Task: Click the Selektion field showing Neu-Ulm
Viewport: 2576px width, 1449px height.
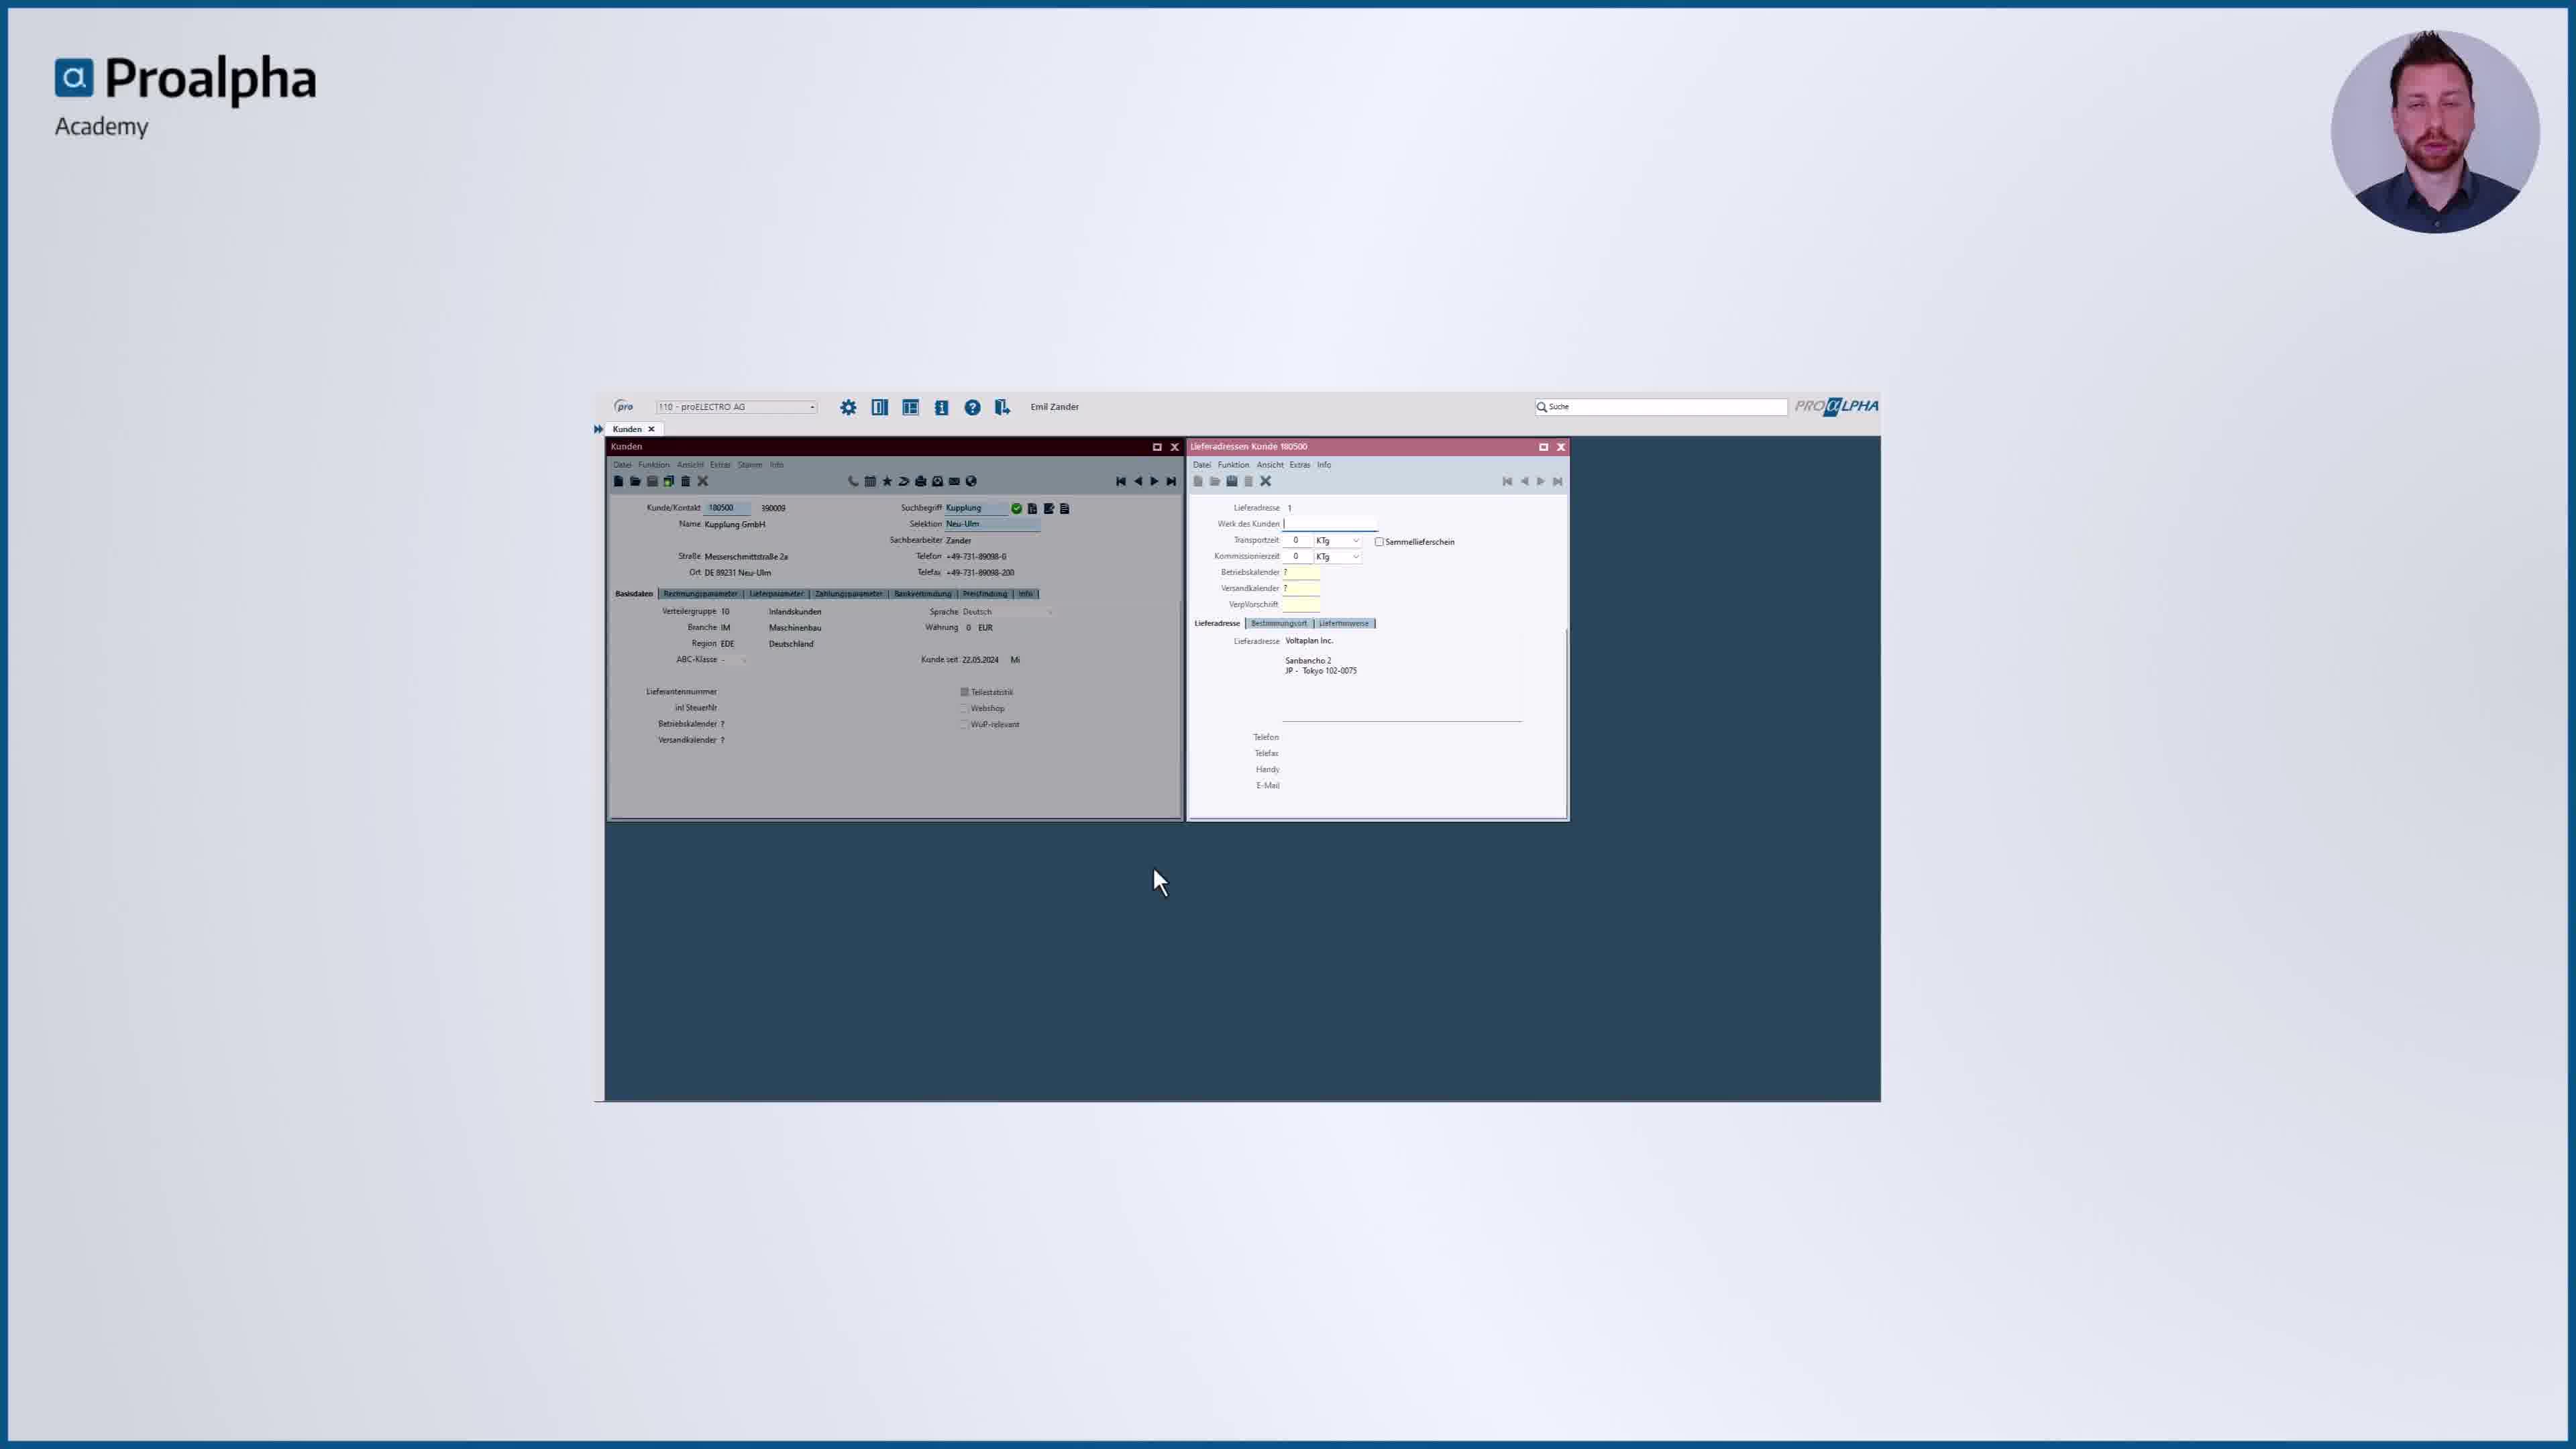Action: click(x=992, y=524)
